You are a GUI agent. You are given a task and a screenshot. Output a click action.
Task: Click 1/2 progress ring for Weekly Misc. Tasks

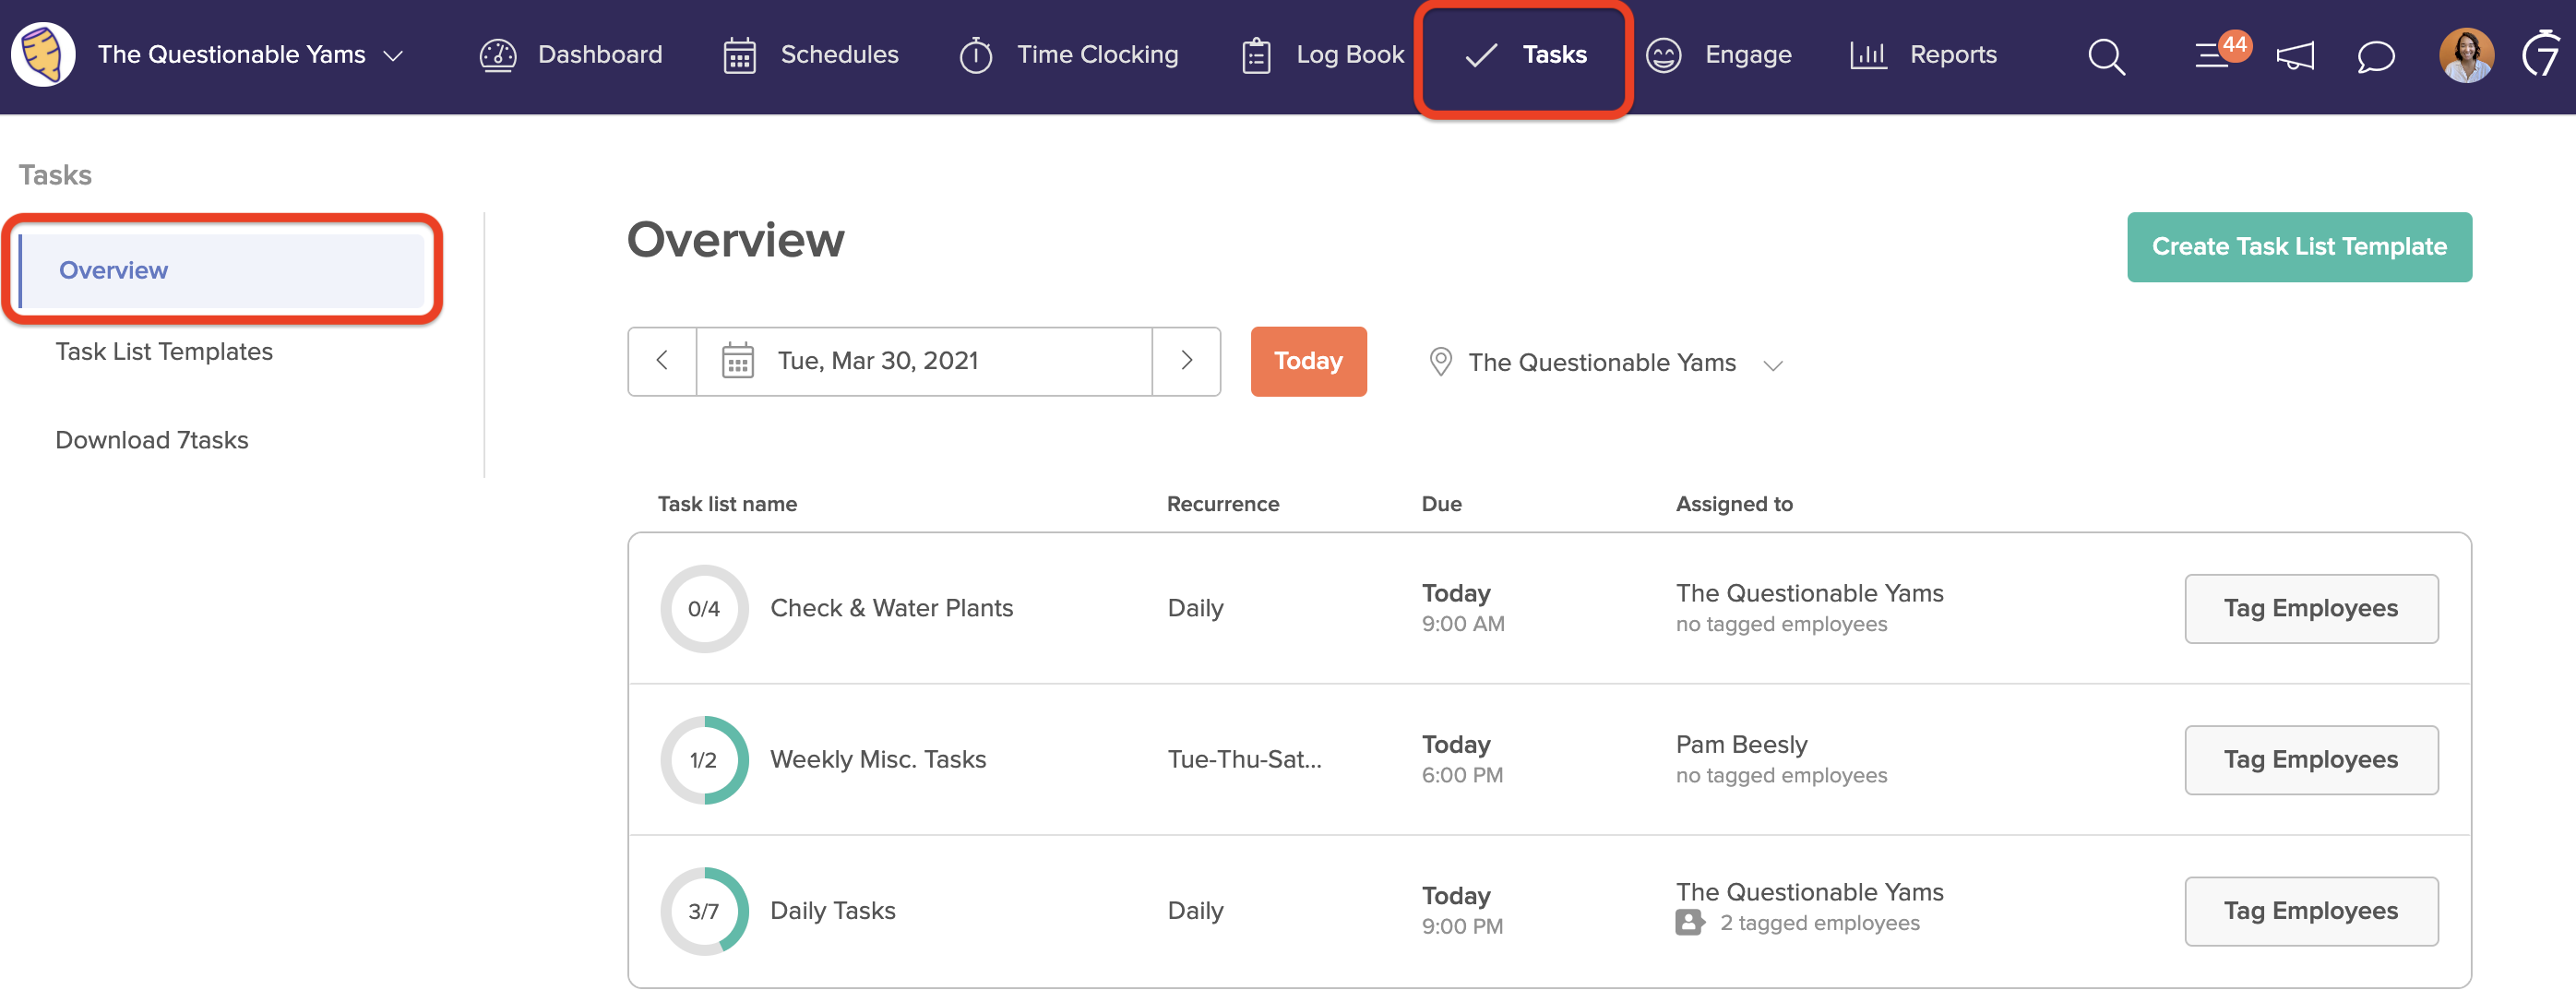coord(704,760)
